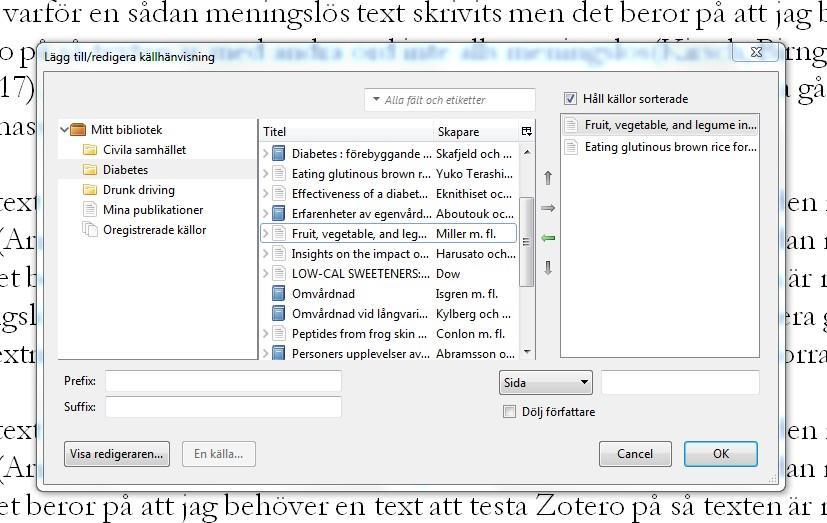Open the Sida locator type dropdown

pos(545,383)
